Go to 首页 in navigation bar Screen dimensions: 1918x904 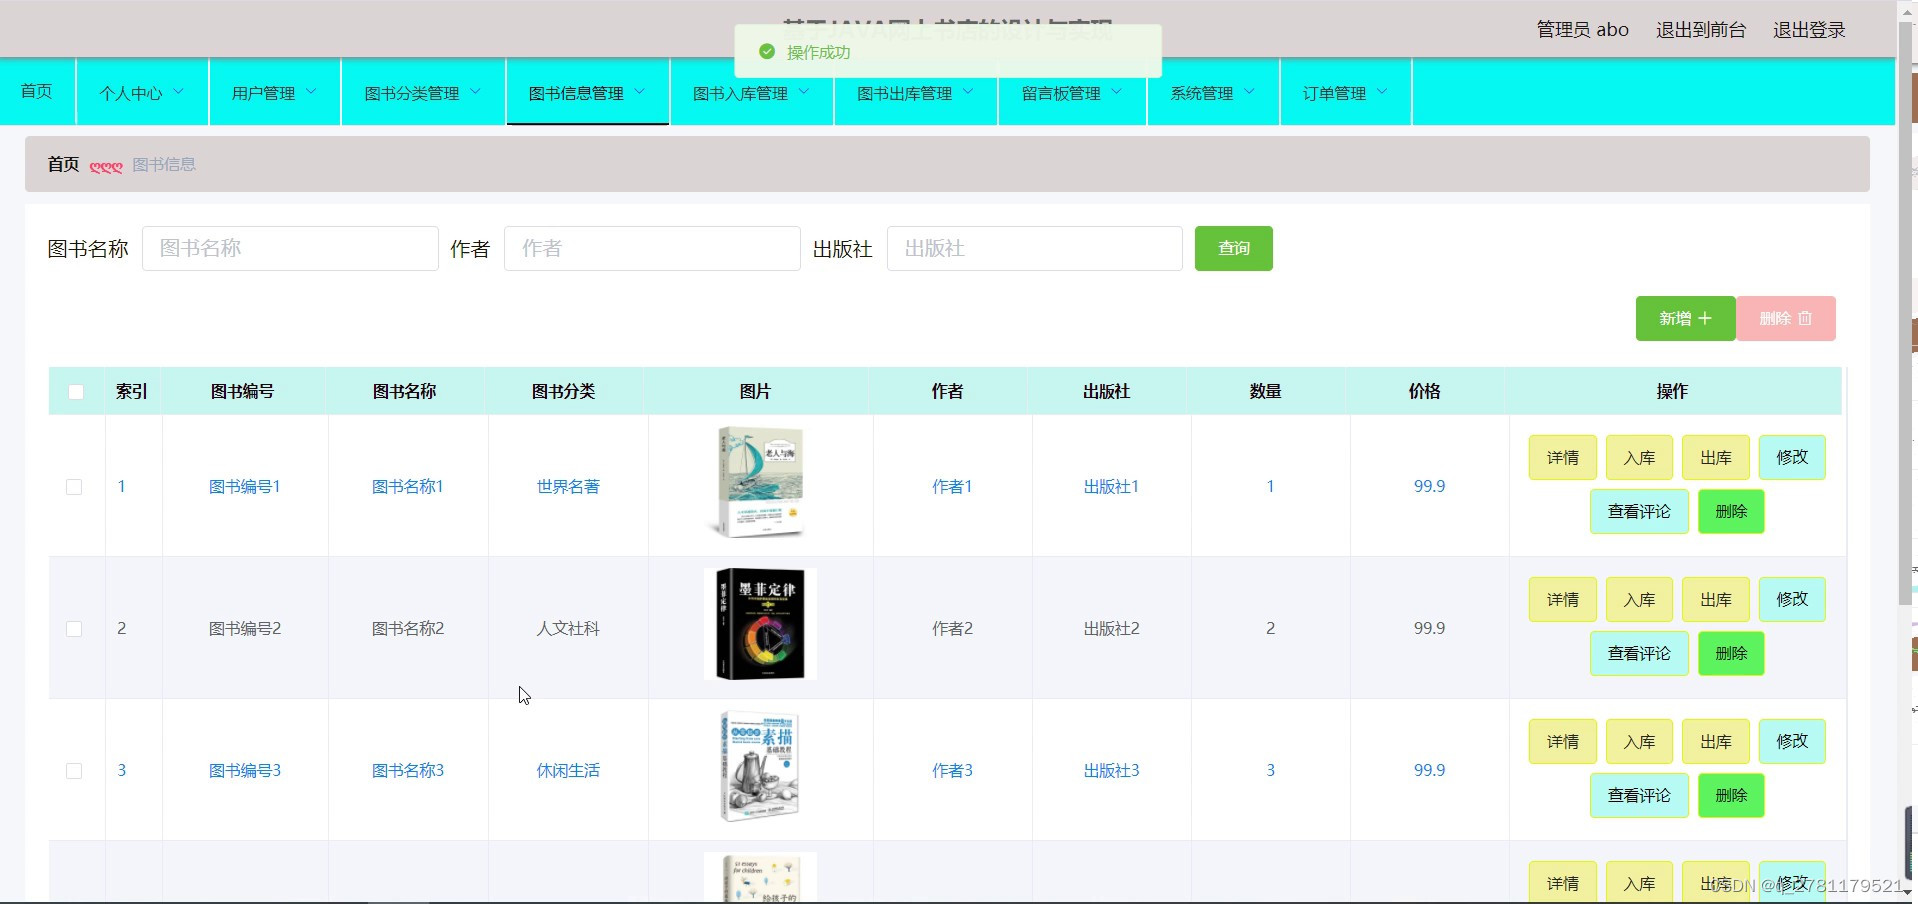(x=37, y=91)
